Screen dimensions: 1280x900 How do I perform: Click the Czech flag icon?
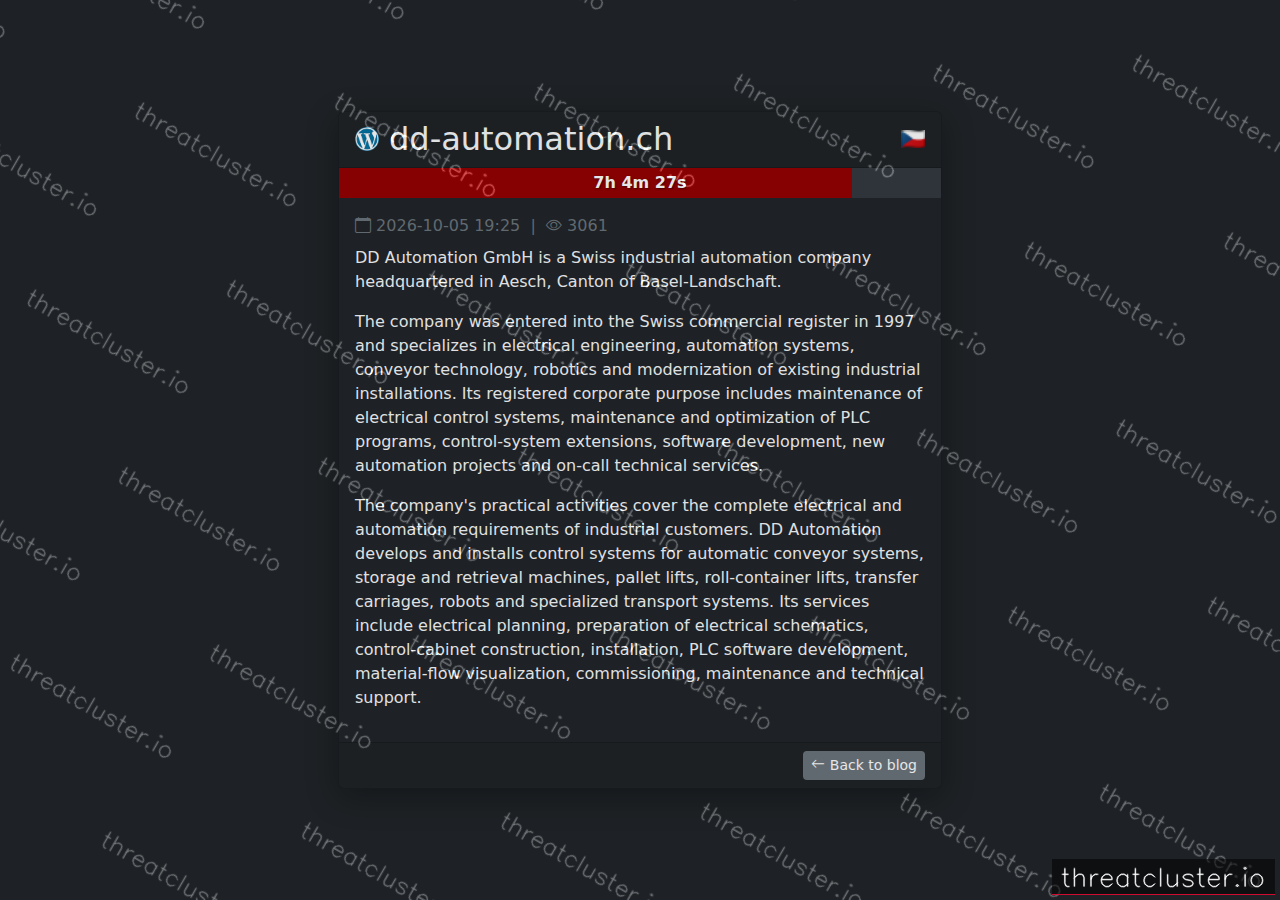[913, 139]
